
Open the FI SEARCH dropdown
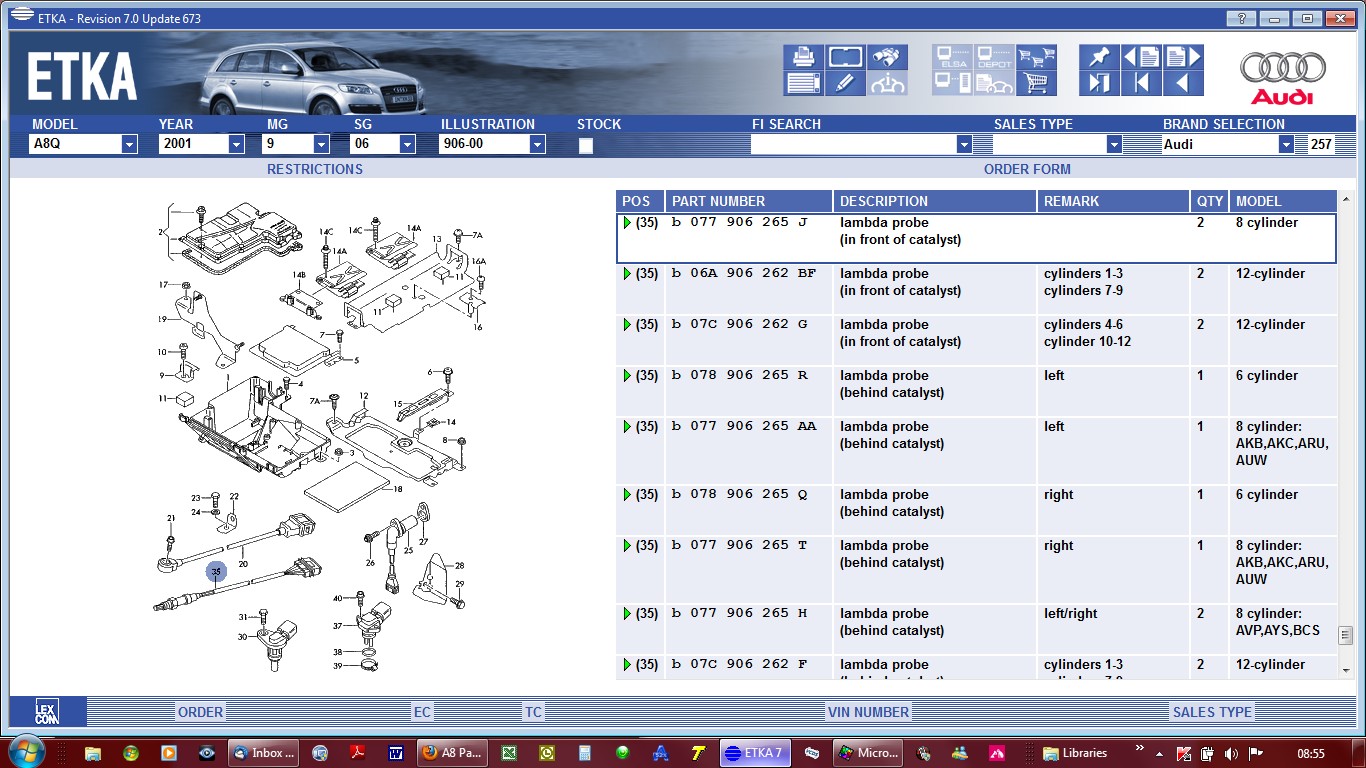point(964,144)
